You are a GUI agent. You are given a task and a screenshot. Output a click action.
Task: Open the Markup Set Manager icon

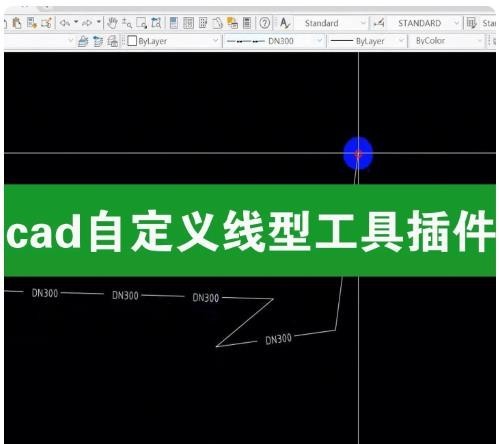point(232,23)
